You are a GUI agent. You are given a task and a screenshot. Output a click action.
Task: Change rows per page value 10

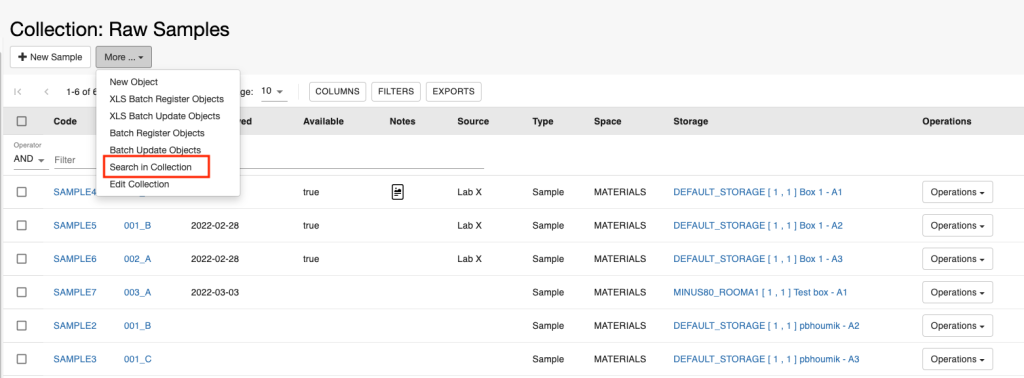point(274,91)
